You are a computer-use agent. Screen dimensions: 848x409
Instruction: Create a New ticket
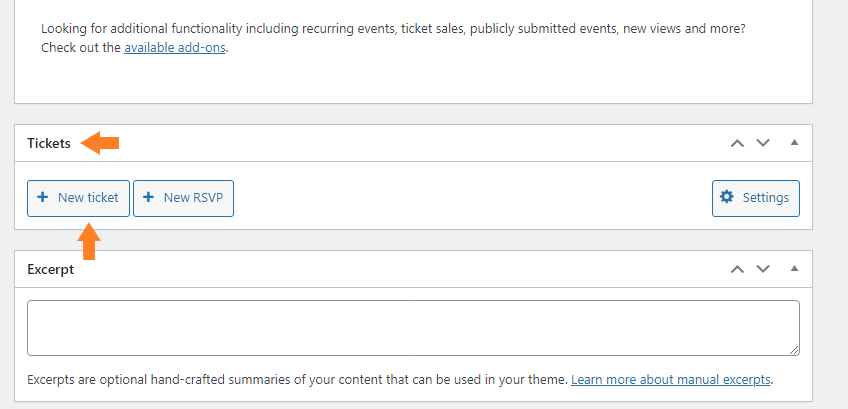point(78,198)
